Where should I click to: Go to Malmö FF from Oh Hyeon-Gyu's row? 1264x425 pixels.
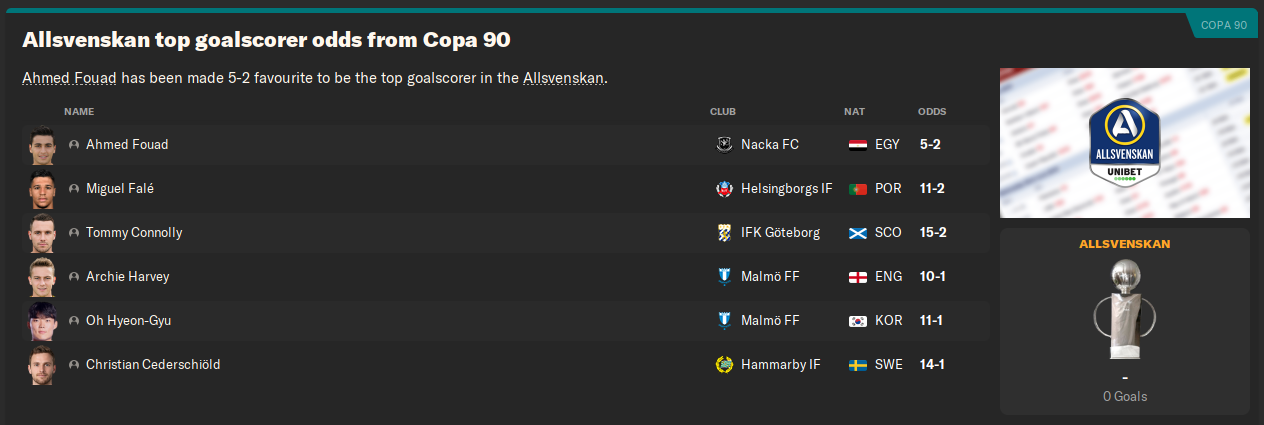[769, 320]
